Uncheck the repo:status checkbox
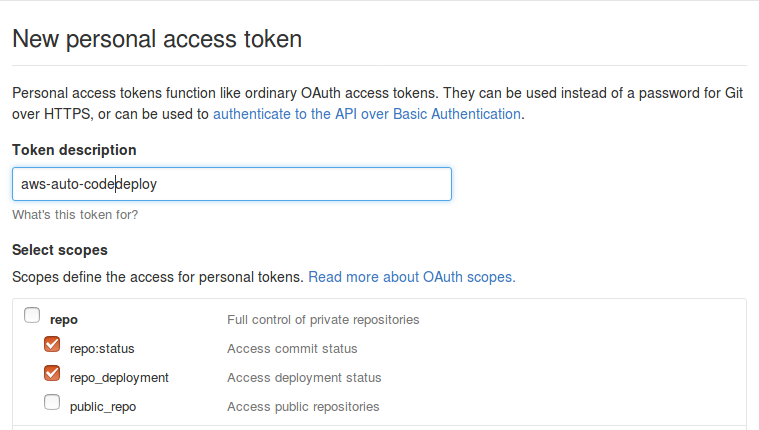The width and height of the screenshot is (759, 430). 52,344
